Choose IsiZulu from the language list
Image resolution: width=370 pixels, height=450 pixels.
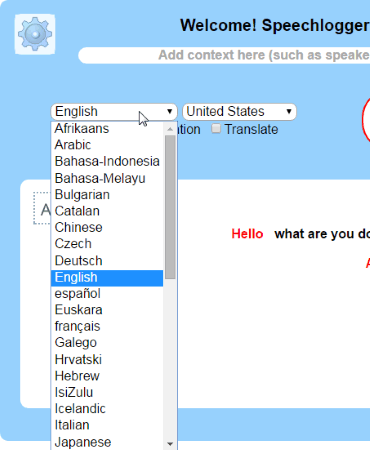[x=107, y=392]
